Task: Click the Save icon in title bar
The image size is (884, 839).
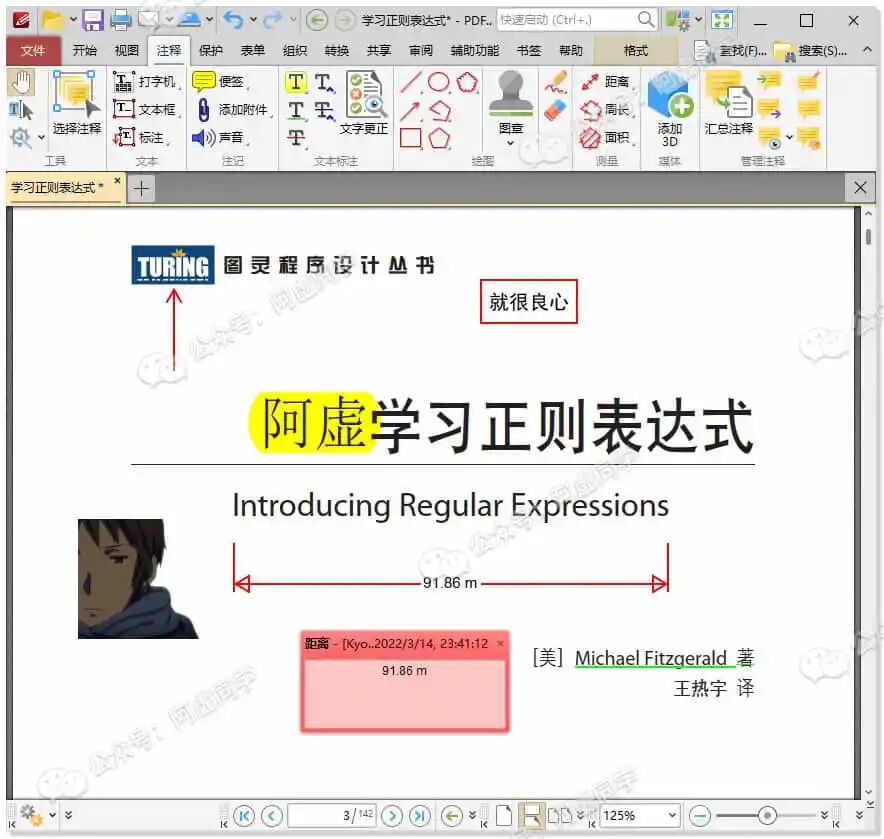Action: click(92, 20)
